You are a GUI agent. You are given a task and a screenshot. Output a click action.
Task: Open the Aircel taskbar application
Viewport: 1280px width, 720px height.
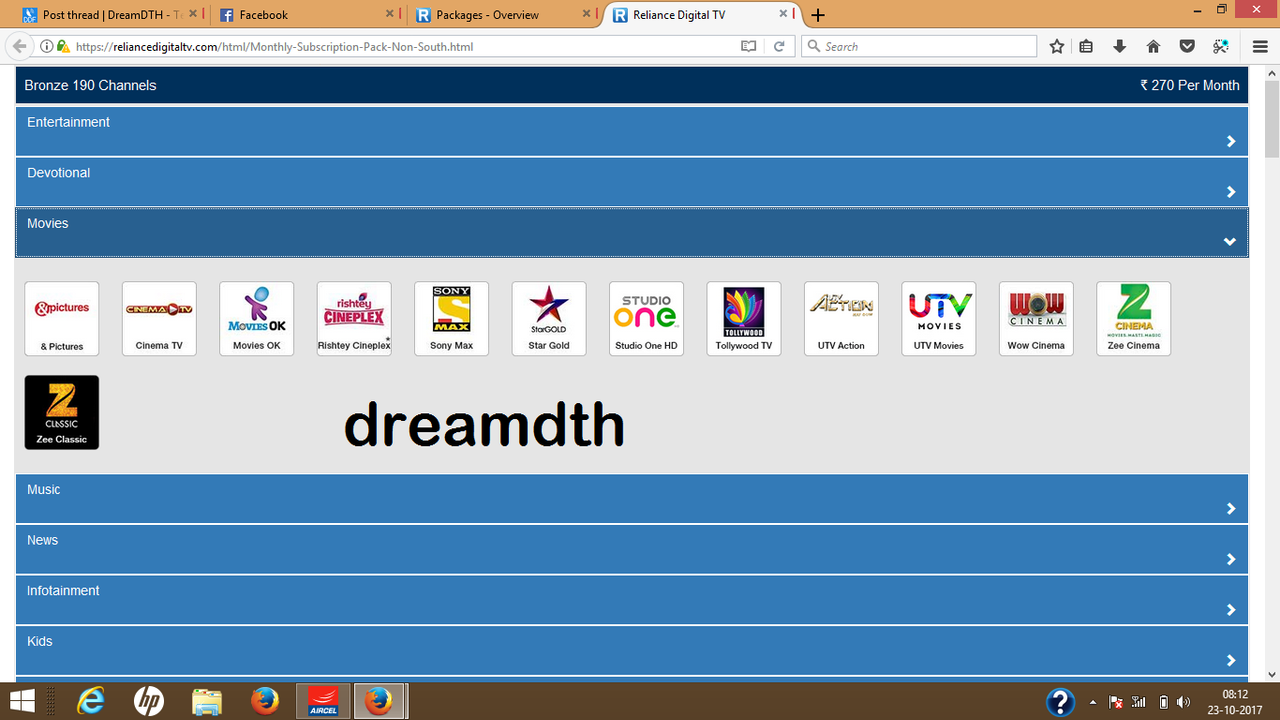click(323, 701)
